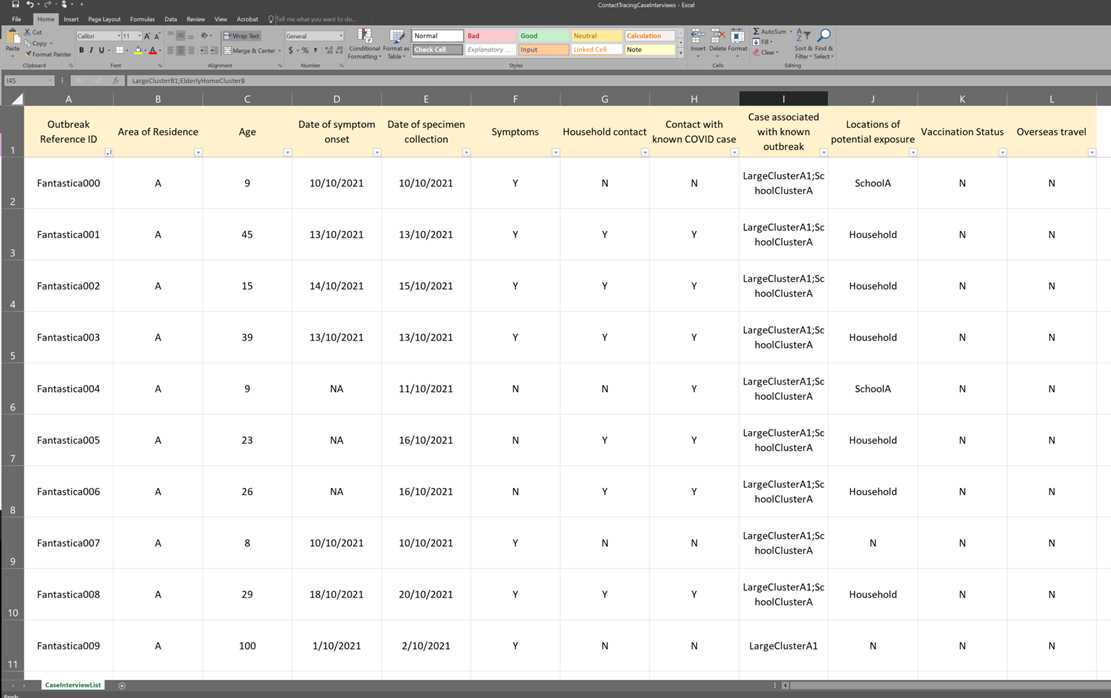
Task: Open filter dropdown for Symptoms column
Action: (x=556, y=152)
